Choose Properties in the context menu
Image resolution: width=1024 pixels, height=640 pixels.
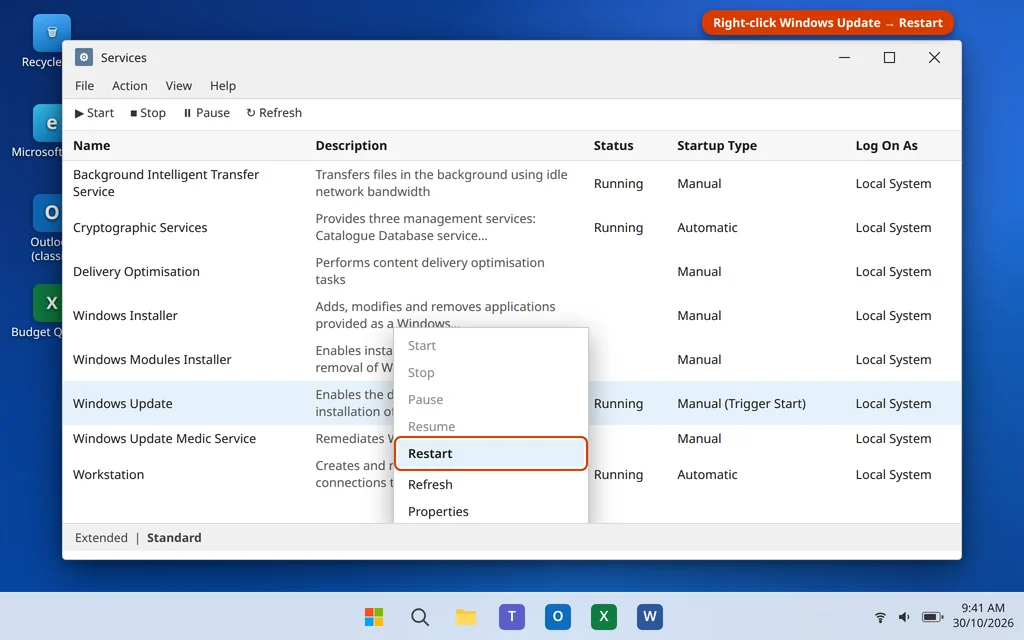[x=490, y=511]
